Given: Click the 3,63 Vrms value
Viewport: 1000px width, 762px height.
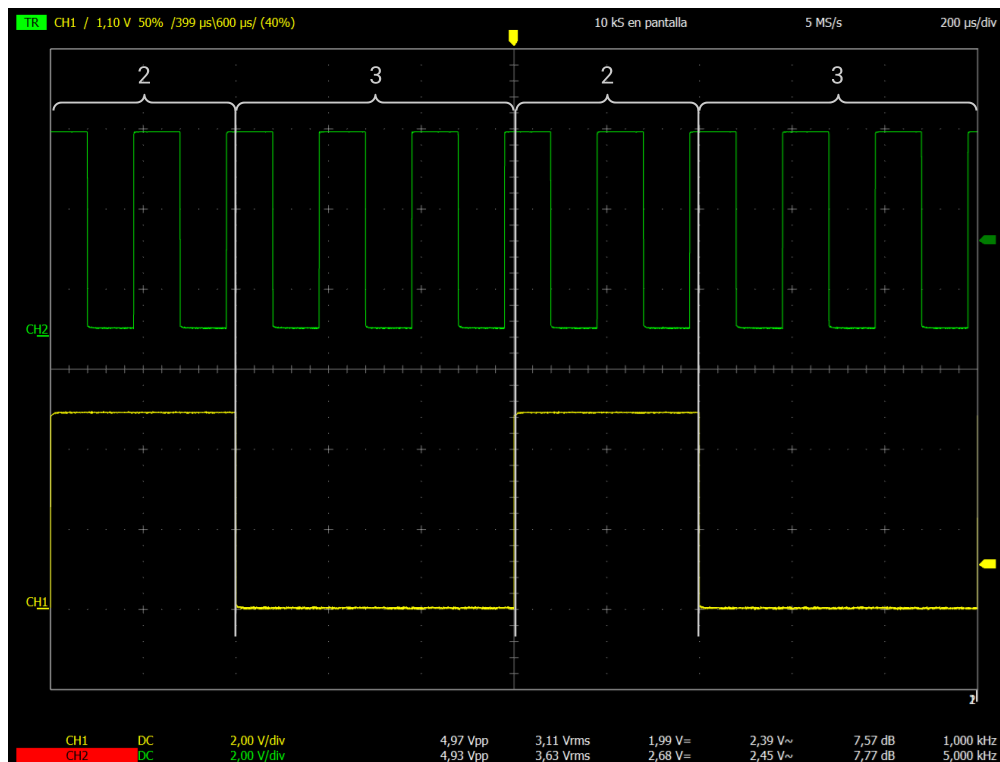Looking at the screenshot, I should 562,756.
